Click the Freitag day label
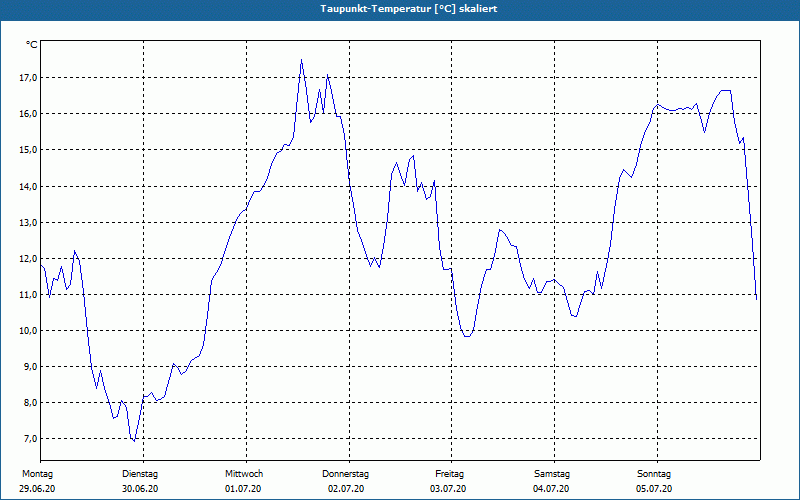The height and width of the screenshot is (500, 800). pyautogui.click(x=449, y=474)
